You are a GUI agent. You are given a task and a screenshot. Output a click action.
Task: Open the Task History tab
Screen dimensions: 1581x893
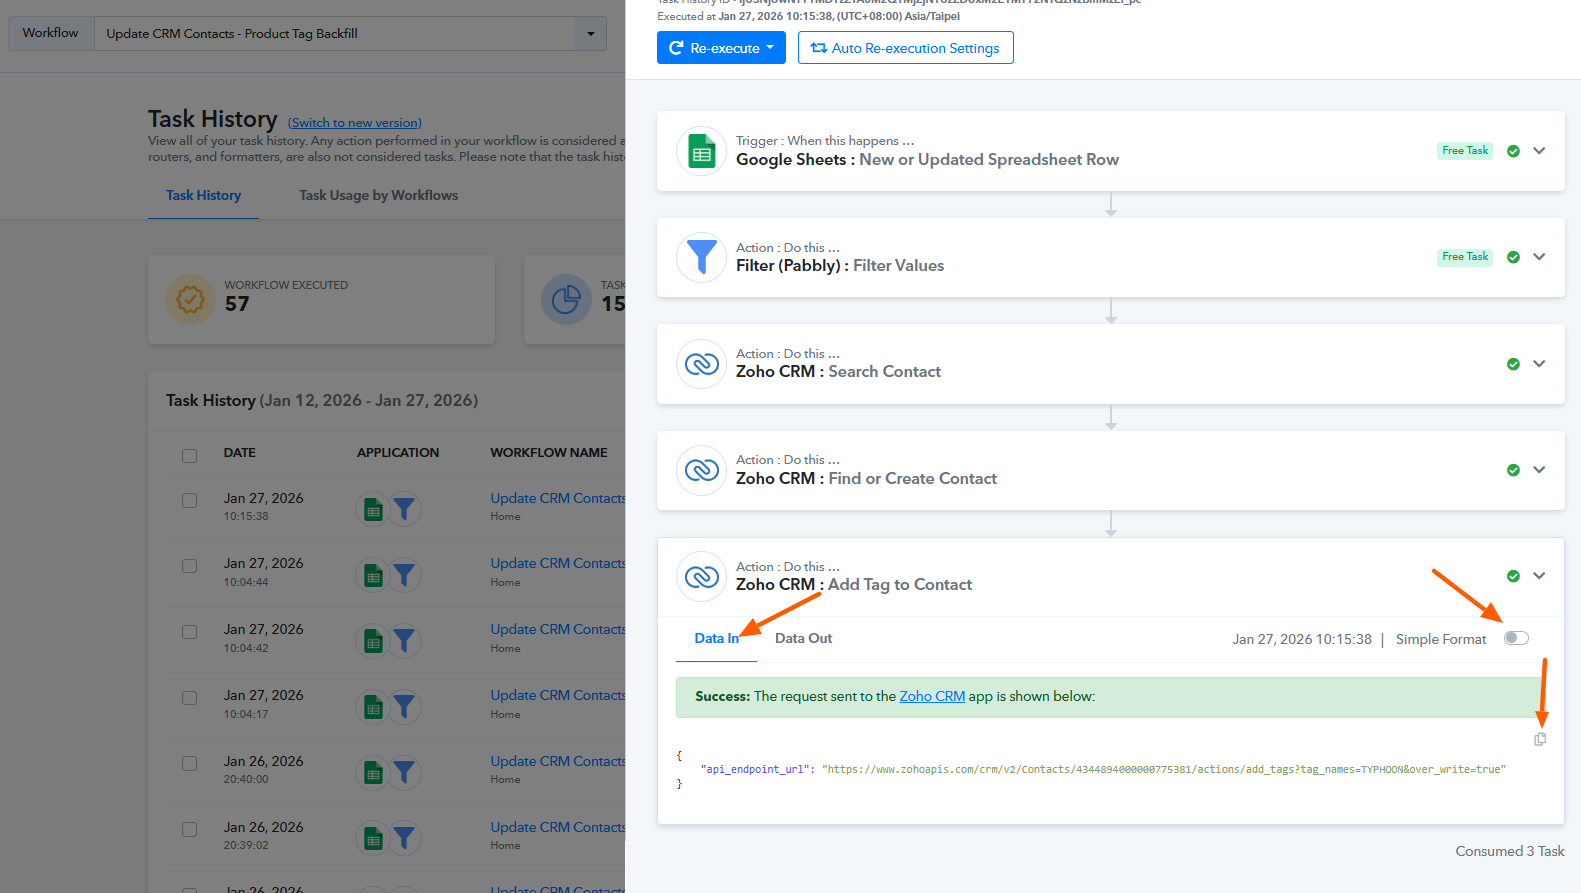203,196
